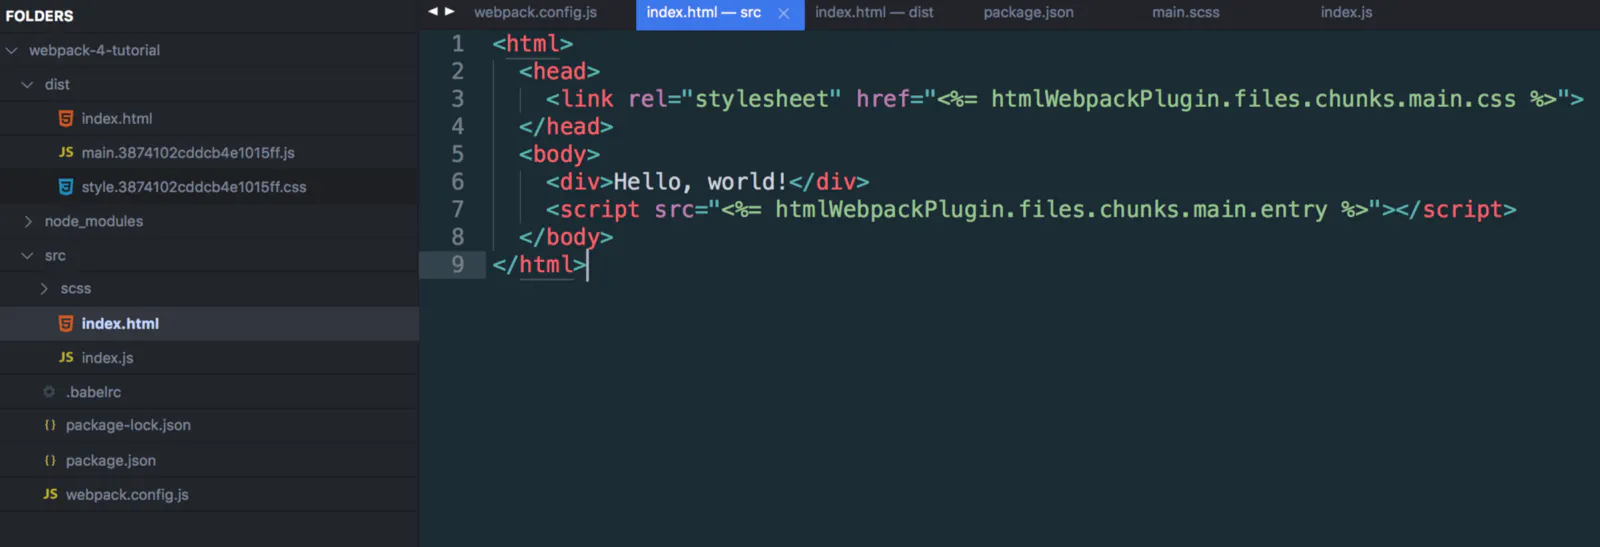The width and height of the screenshot is (1600, 547).
Task: Close the index.html — src tab
Action: click(x=784, y=13)
